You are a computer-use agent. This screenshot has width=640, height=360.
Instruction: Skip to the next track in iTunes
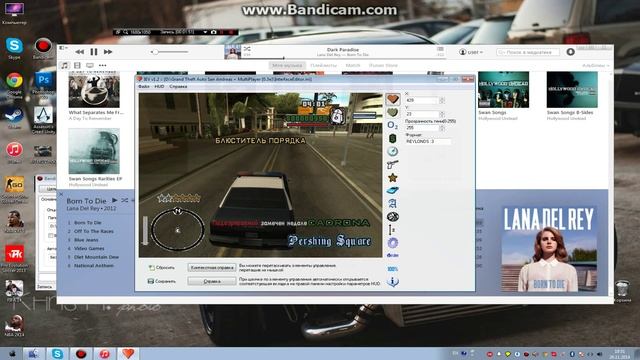(108, 52)
